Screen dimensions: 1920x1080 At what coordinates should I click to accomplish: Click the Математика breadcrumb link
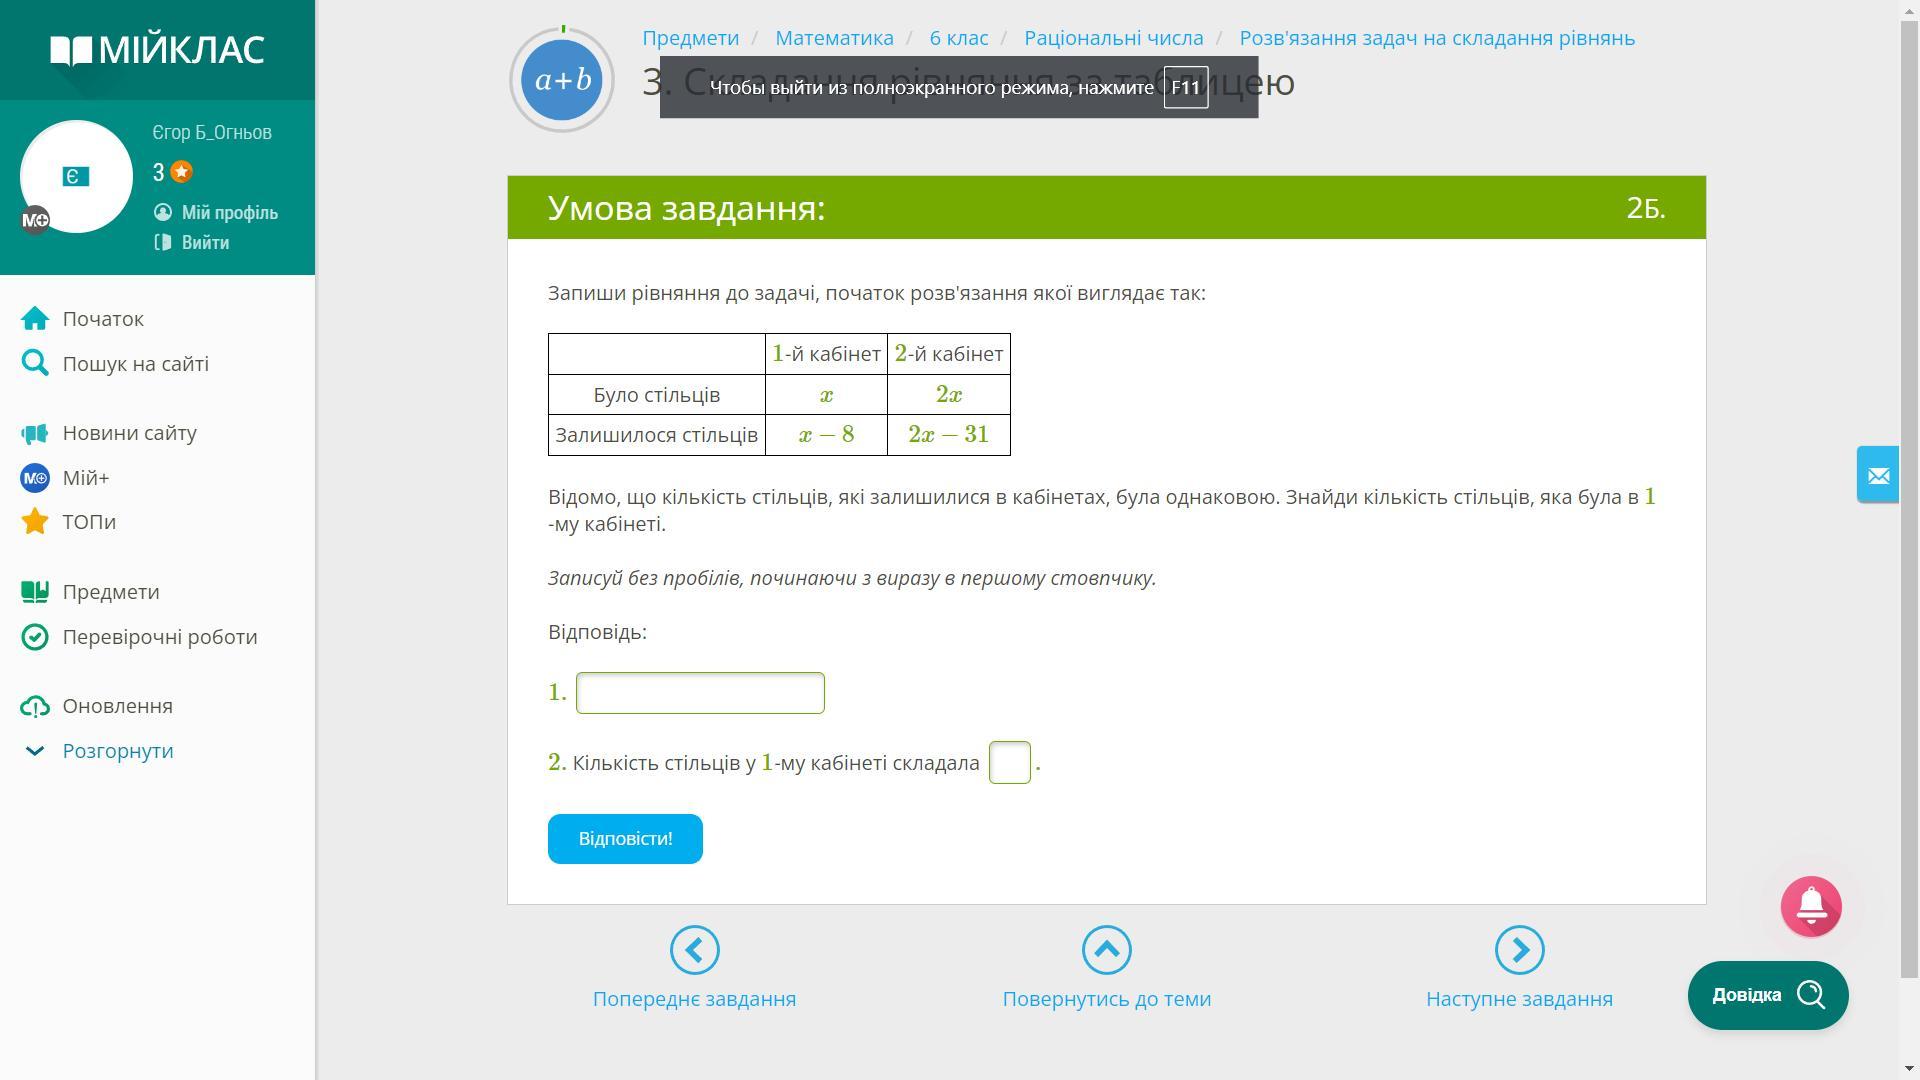coord(834,38)
